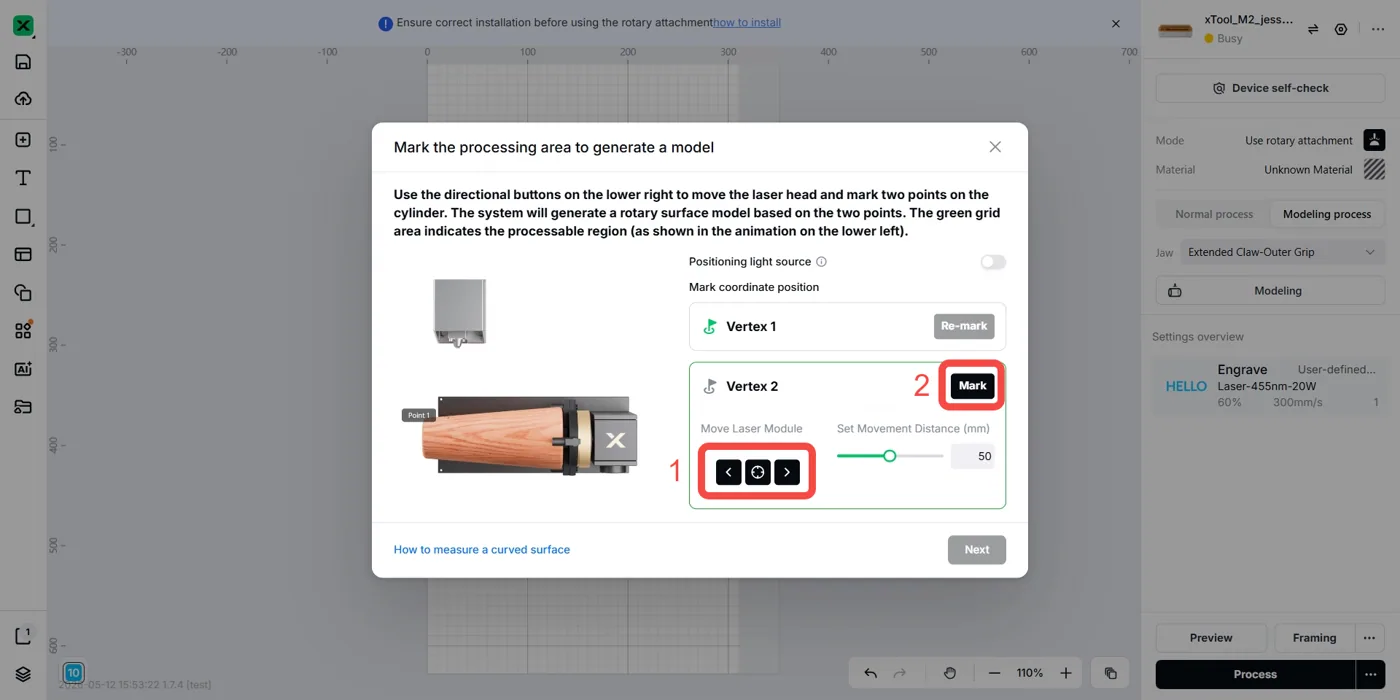Image resolution: width=1400 pixels, height=700 pixels.
Task: Switch to the Modeling process tab
Action: (1327, 214)
